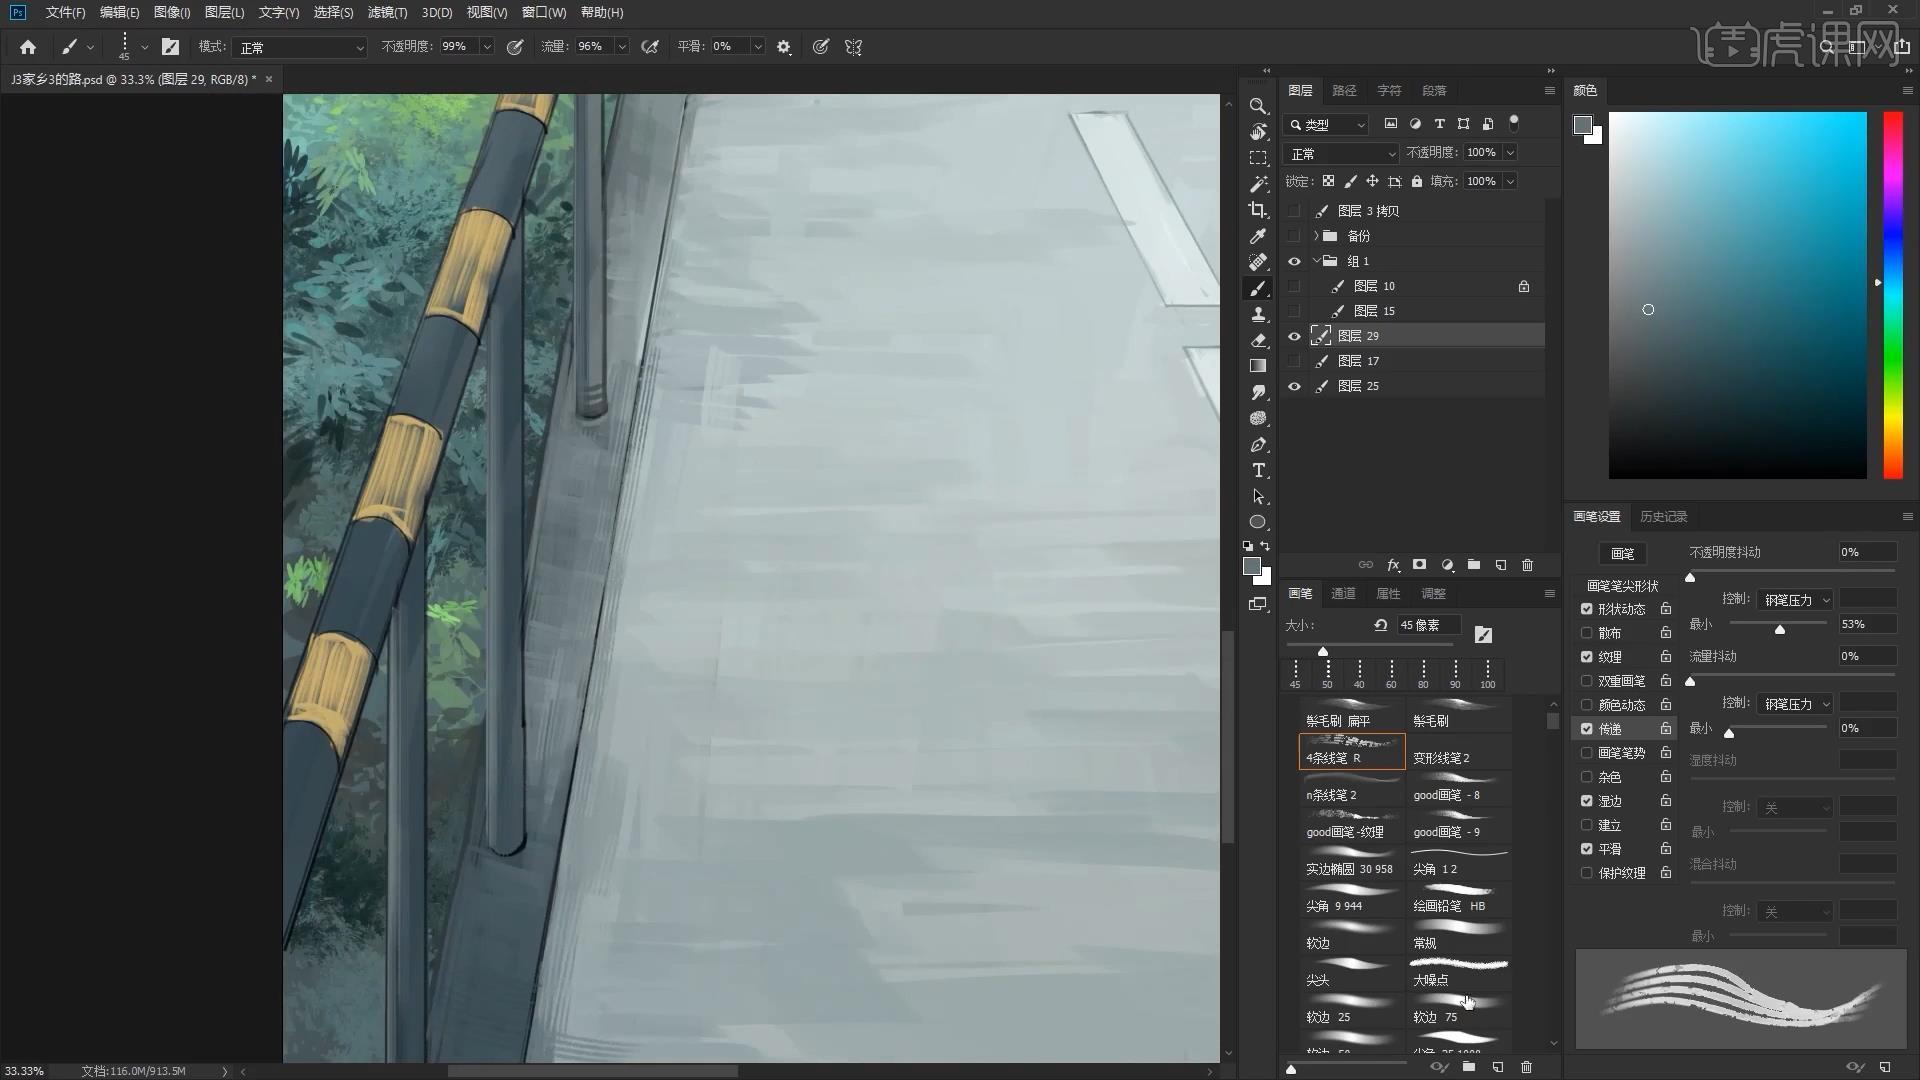Viewport: 1920px width, 1080px height.
Task: Select the Brush tool in toolbox
Action: (1258, 288)
